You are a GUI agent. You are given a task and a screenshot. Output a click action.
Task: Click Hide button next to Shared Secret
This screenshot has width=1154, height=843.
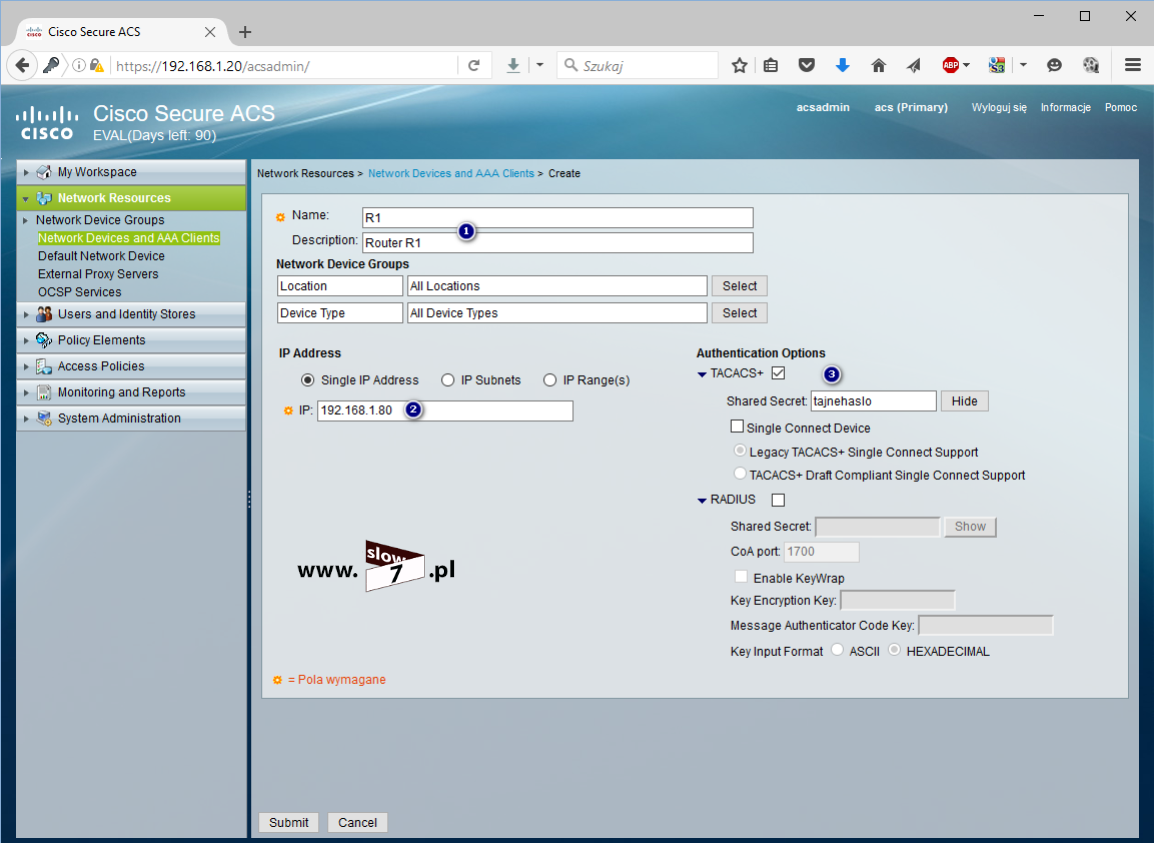(965, 401)
